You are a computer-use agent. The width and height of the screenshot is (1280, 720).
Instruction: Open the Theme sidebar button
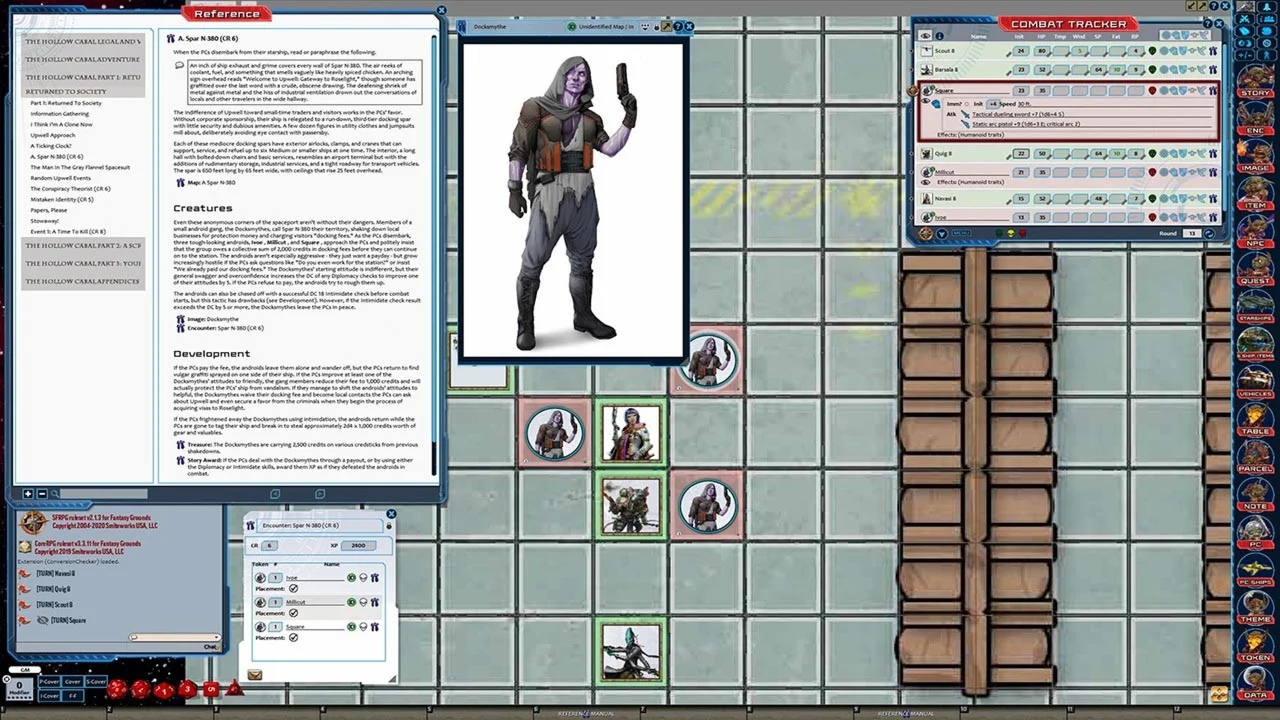coord(1255,606)
